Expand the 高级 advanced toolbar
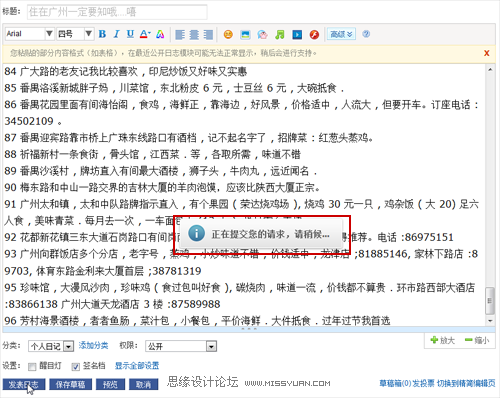Screen dimensions: 500x398 coord(341,34)
